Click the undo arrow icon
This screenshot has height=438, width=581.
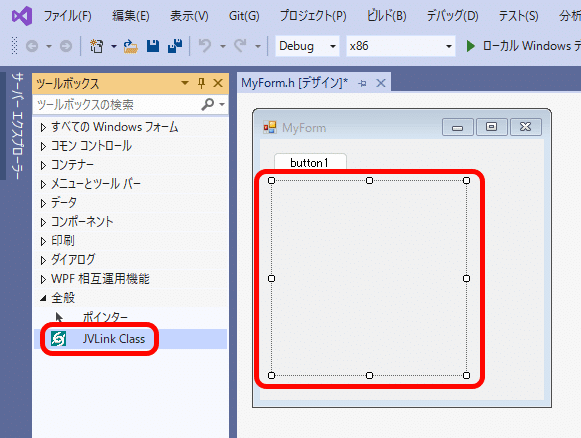click(x=205, y=46)
